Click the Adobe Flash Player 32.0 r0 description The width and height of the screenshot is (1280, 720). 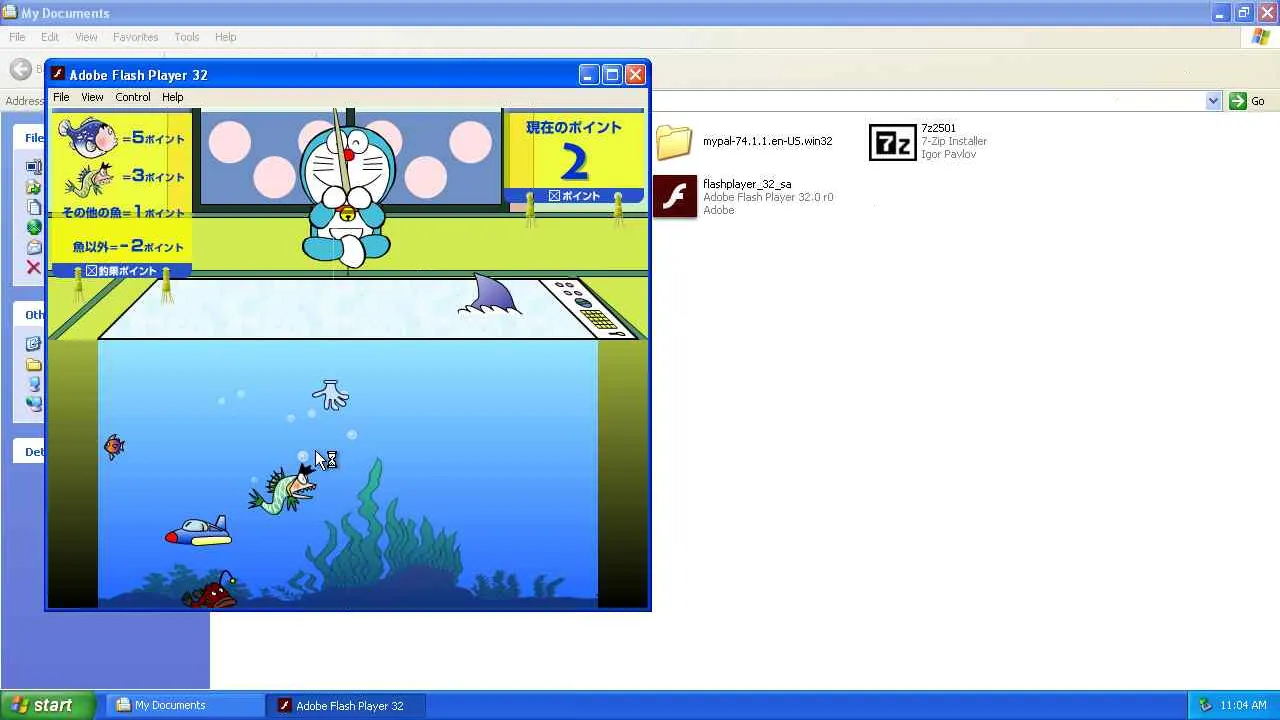[768, 197]
